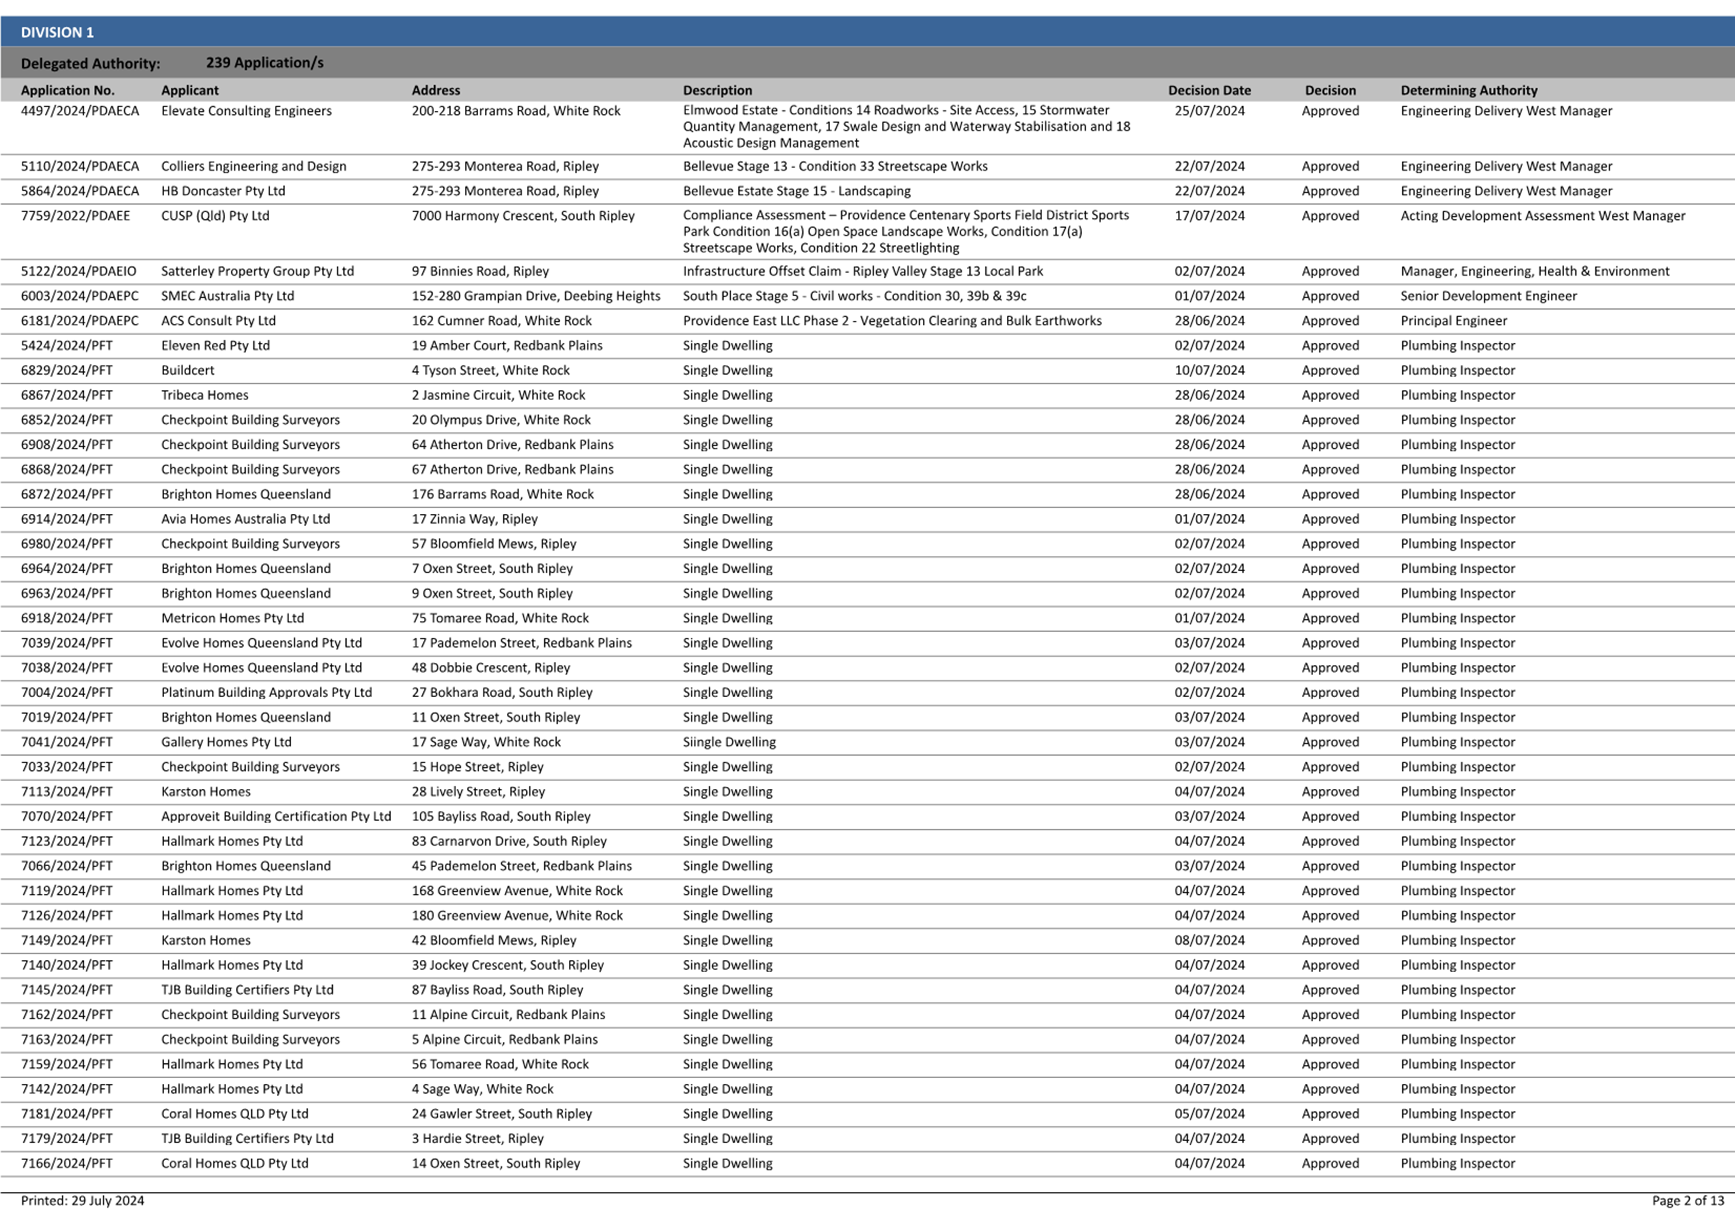Click applicant Eleven Red Pty Ltd

click(x=215, y=346)
